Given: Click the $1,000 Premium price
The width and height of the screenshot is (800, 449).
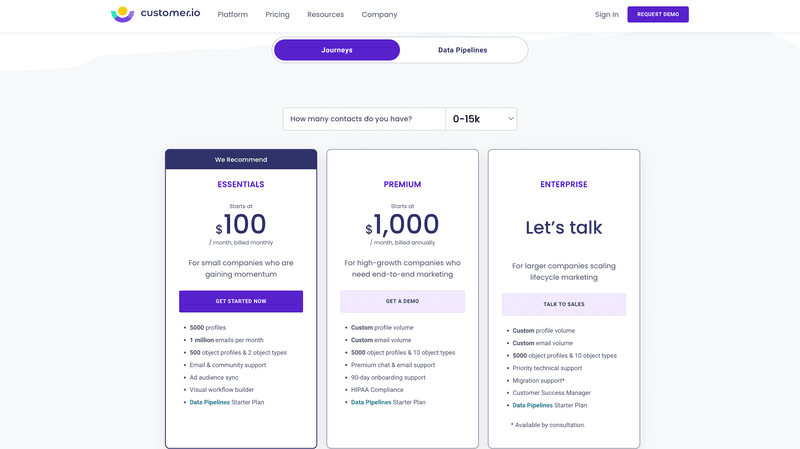Looking at the screenshot, I should coord(402,224).
